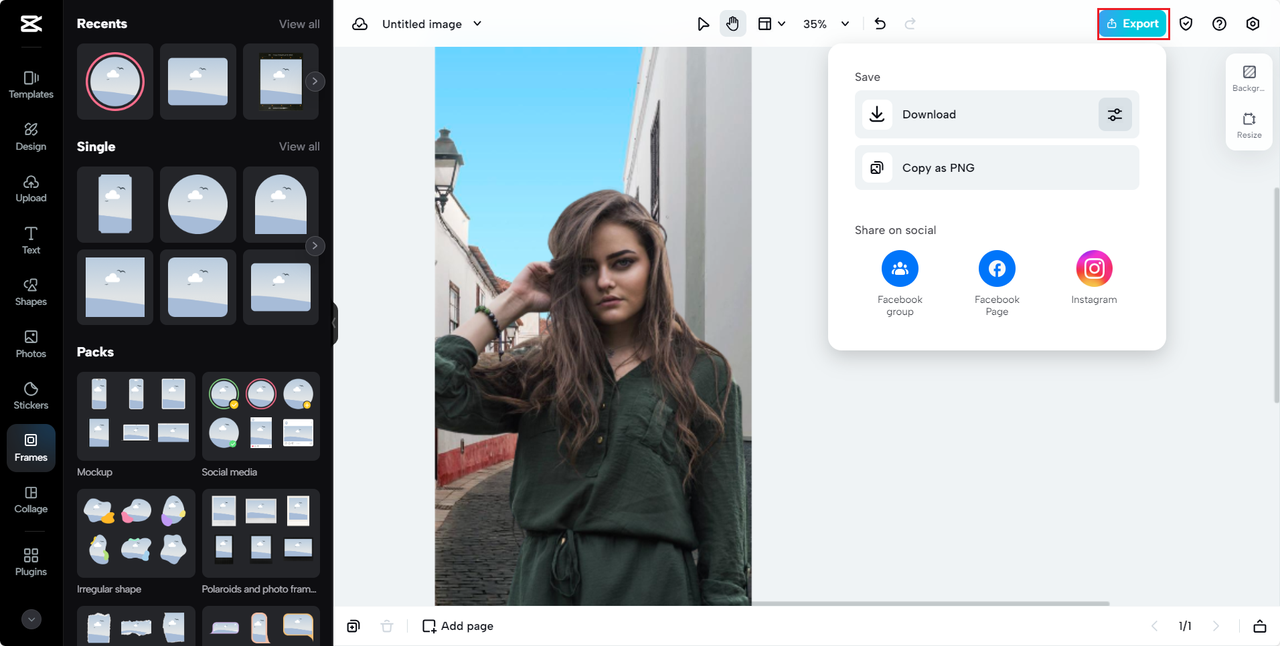Click the Export button
The width and height of the screenshot is (1280, 646).
[1133, 24]
